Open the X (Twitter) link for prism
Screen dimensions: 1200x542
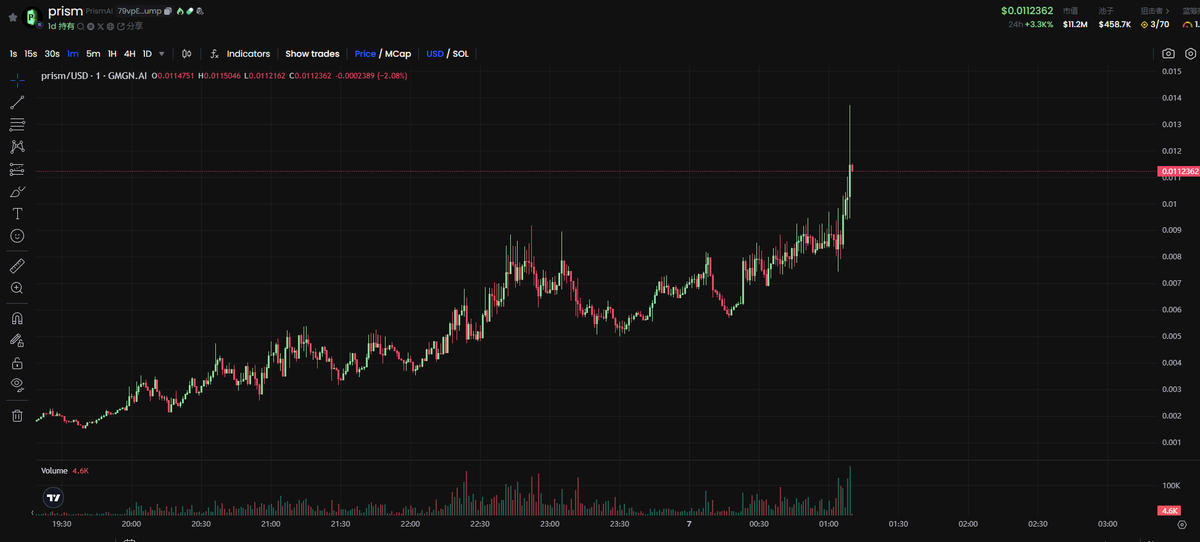[x=100, y=26]
